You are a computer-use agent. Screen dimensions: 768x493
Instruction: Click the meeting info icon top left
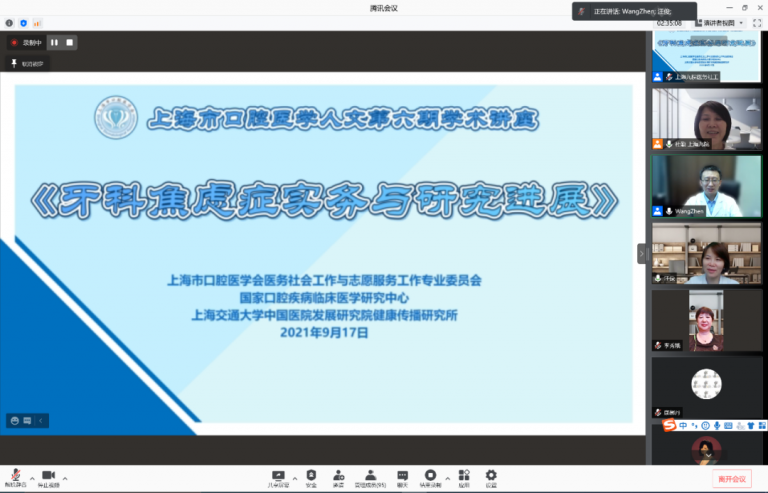pos(9,22)
